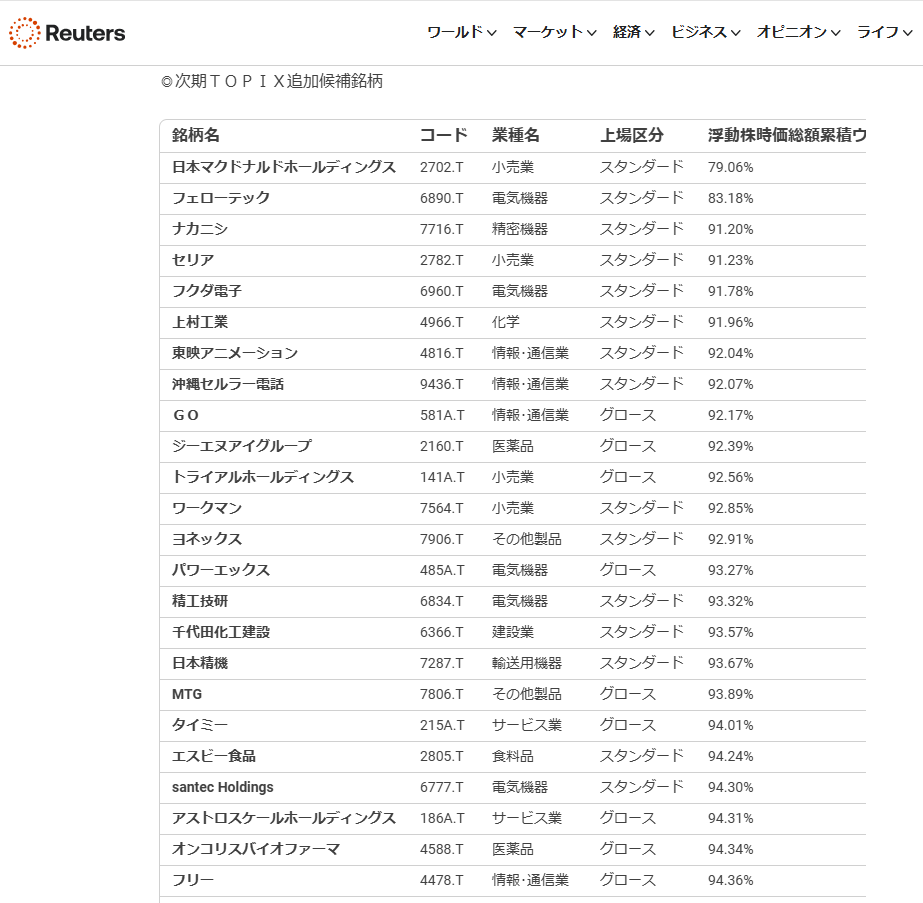Click the 業種名 column header
Image resolution: width=923 pixels, height=903 pixels.
516,135
